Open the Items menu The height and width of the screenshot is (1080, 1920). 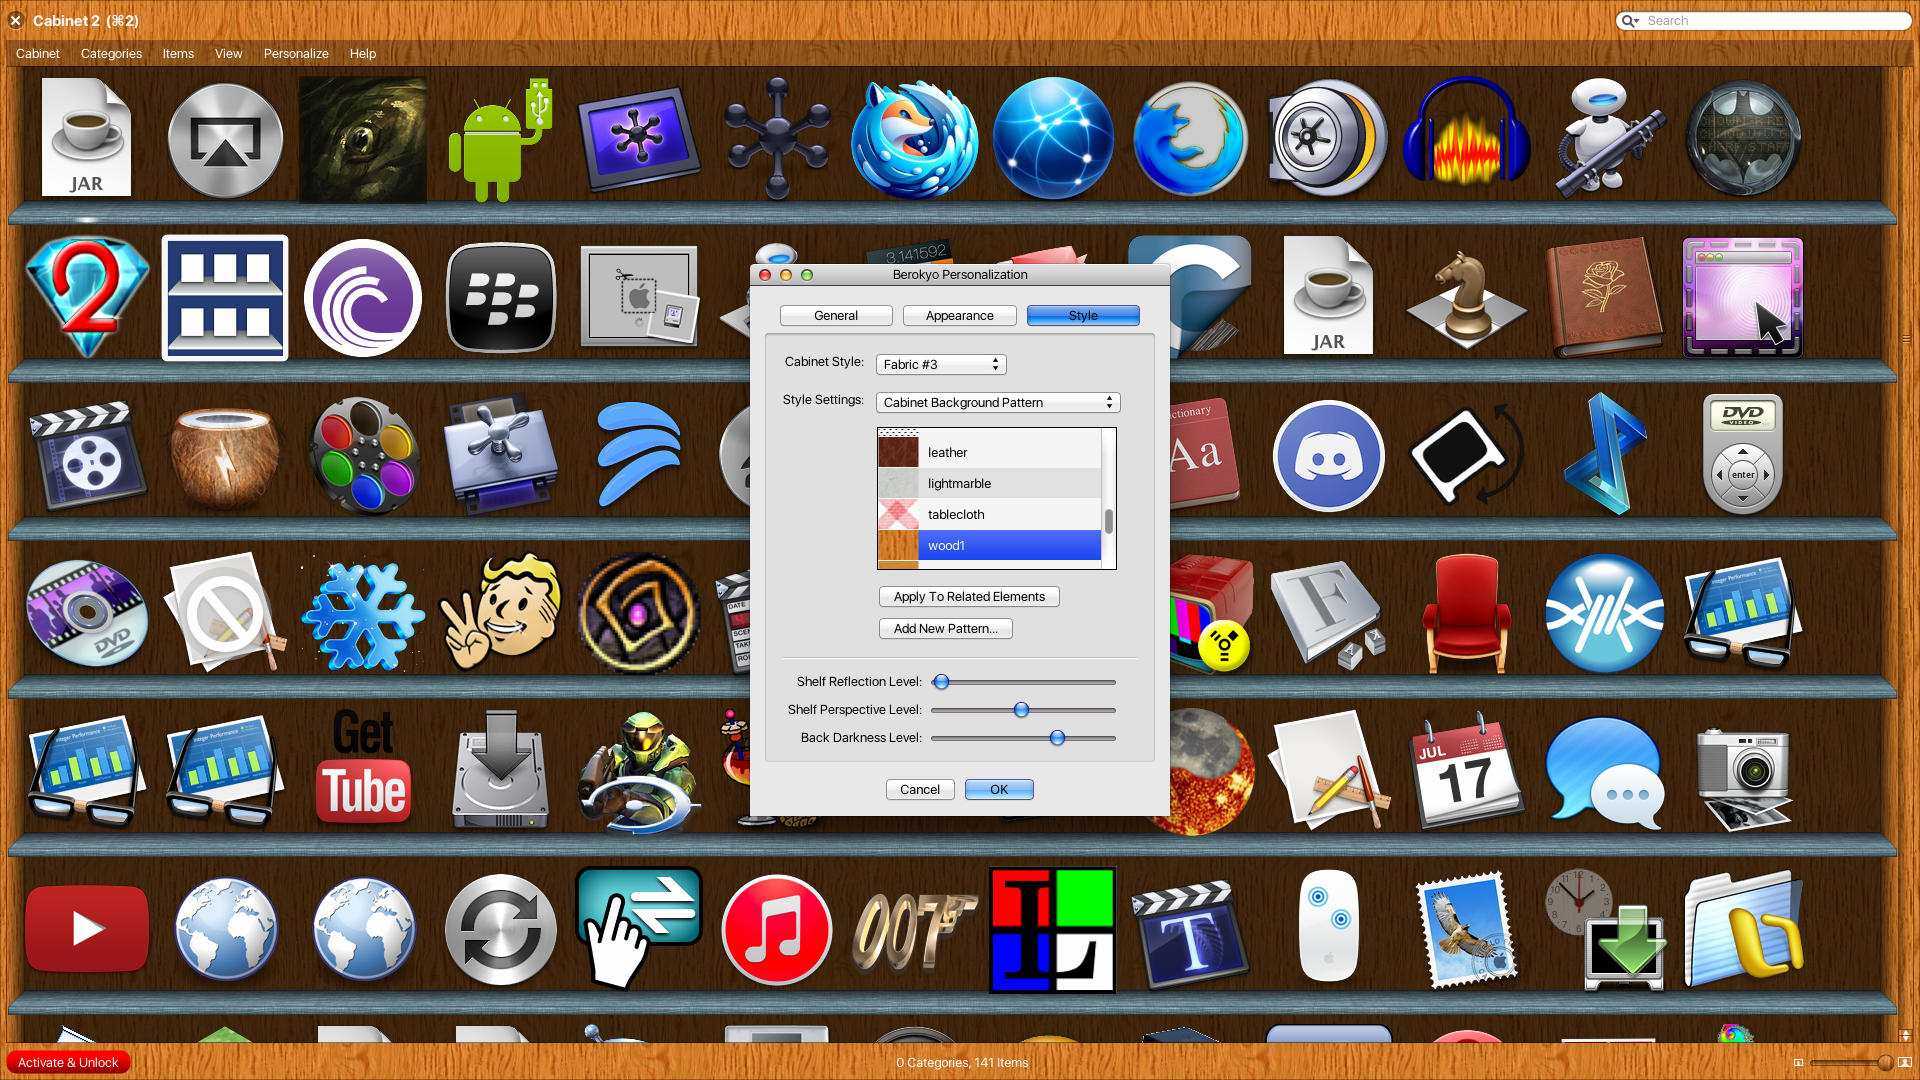(178, 54)
